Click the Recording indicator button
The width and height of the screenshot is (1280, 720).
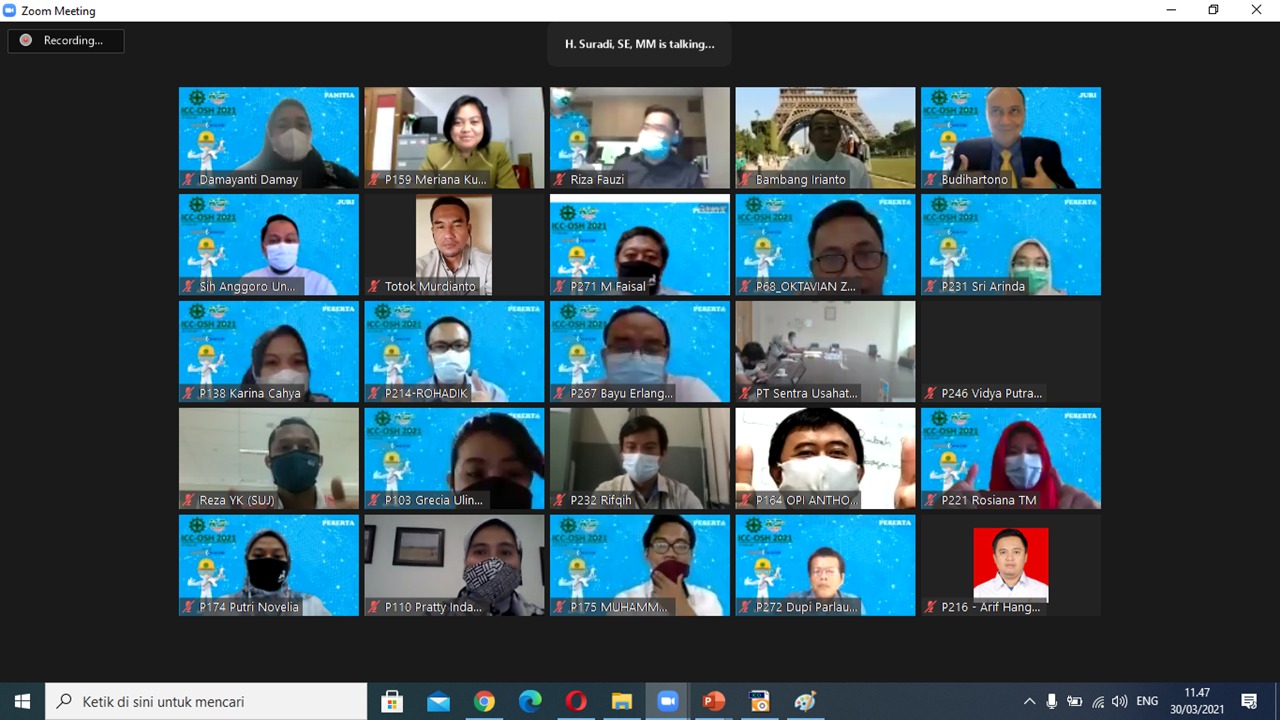(x=66, y=41)
